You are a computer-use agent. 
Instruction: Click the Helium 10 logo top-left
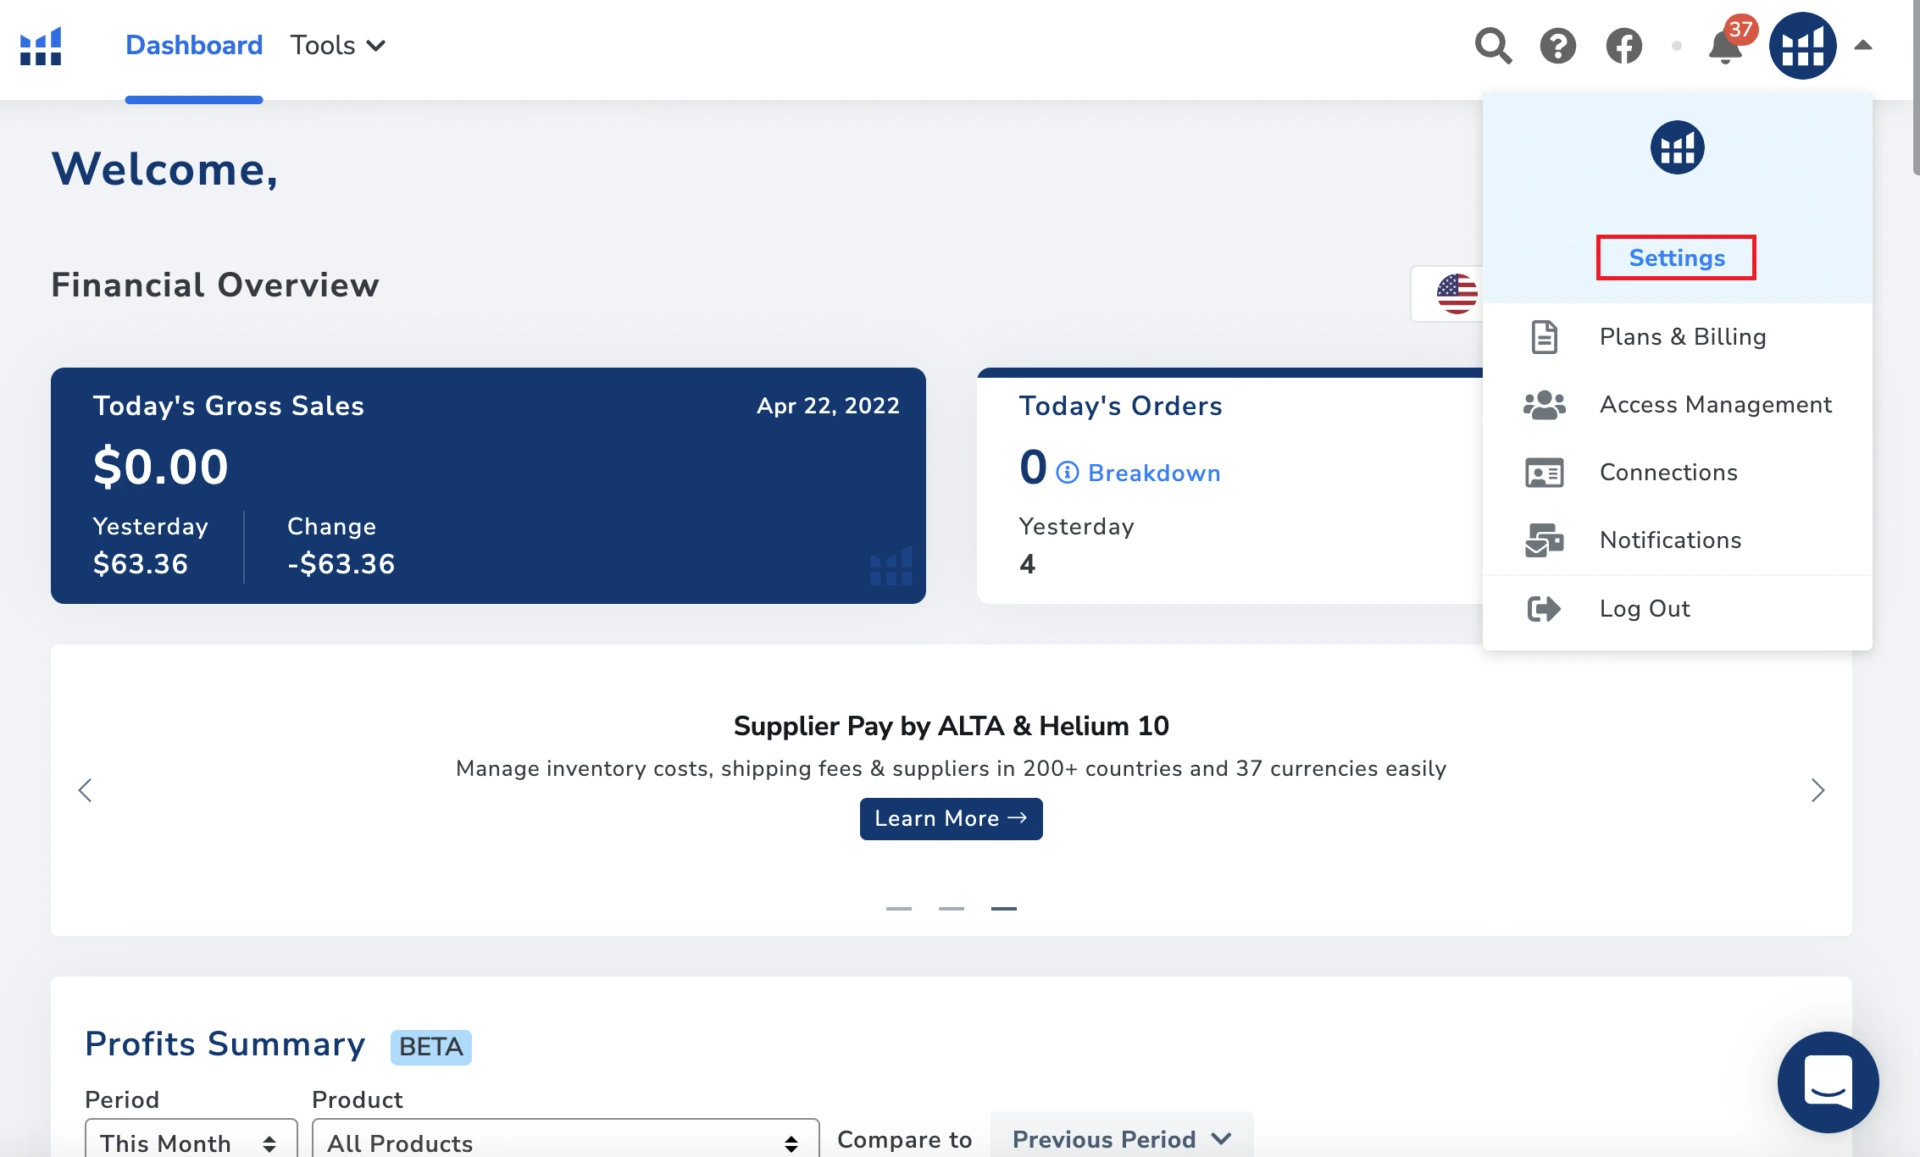point(41,46)
